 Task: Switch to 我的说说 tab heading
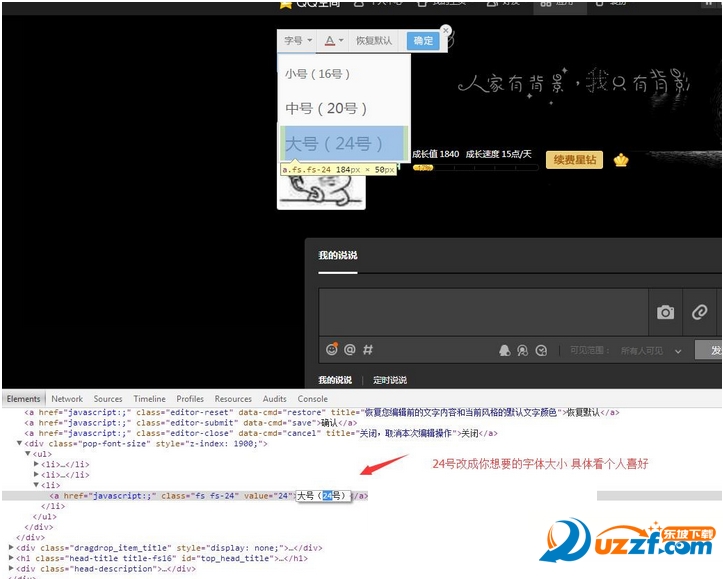point(338,255)
